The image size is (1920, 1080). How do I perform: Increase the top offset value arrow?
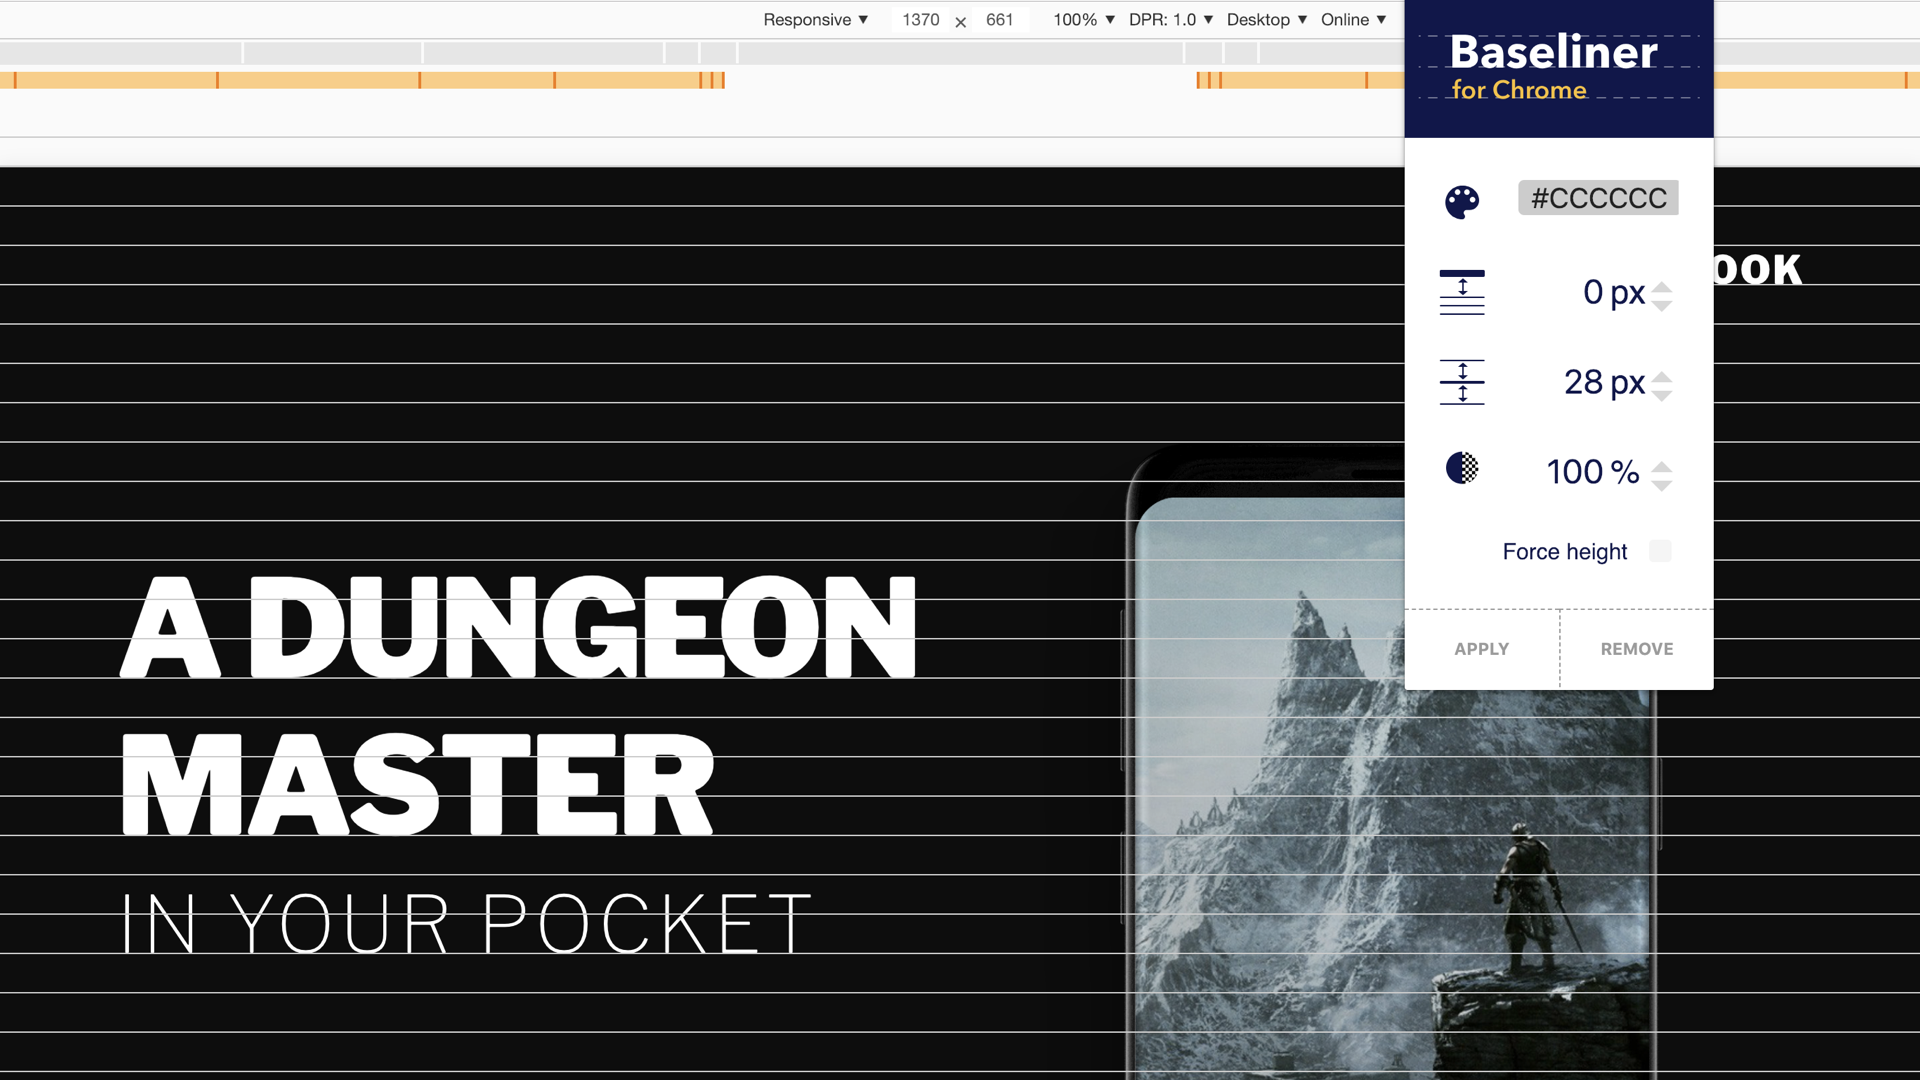[x=1662, y=287]
